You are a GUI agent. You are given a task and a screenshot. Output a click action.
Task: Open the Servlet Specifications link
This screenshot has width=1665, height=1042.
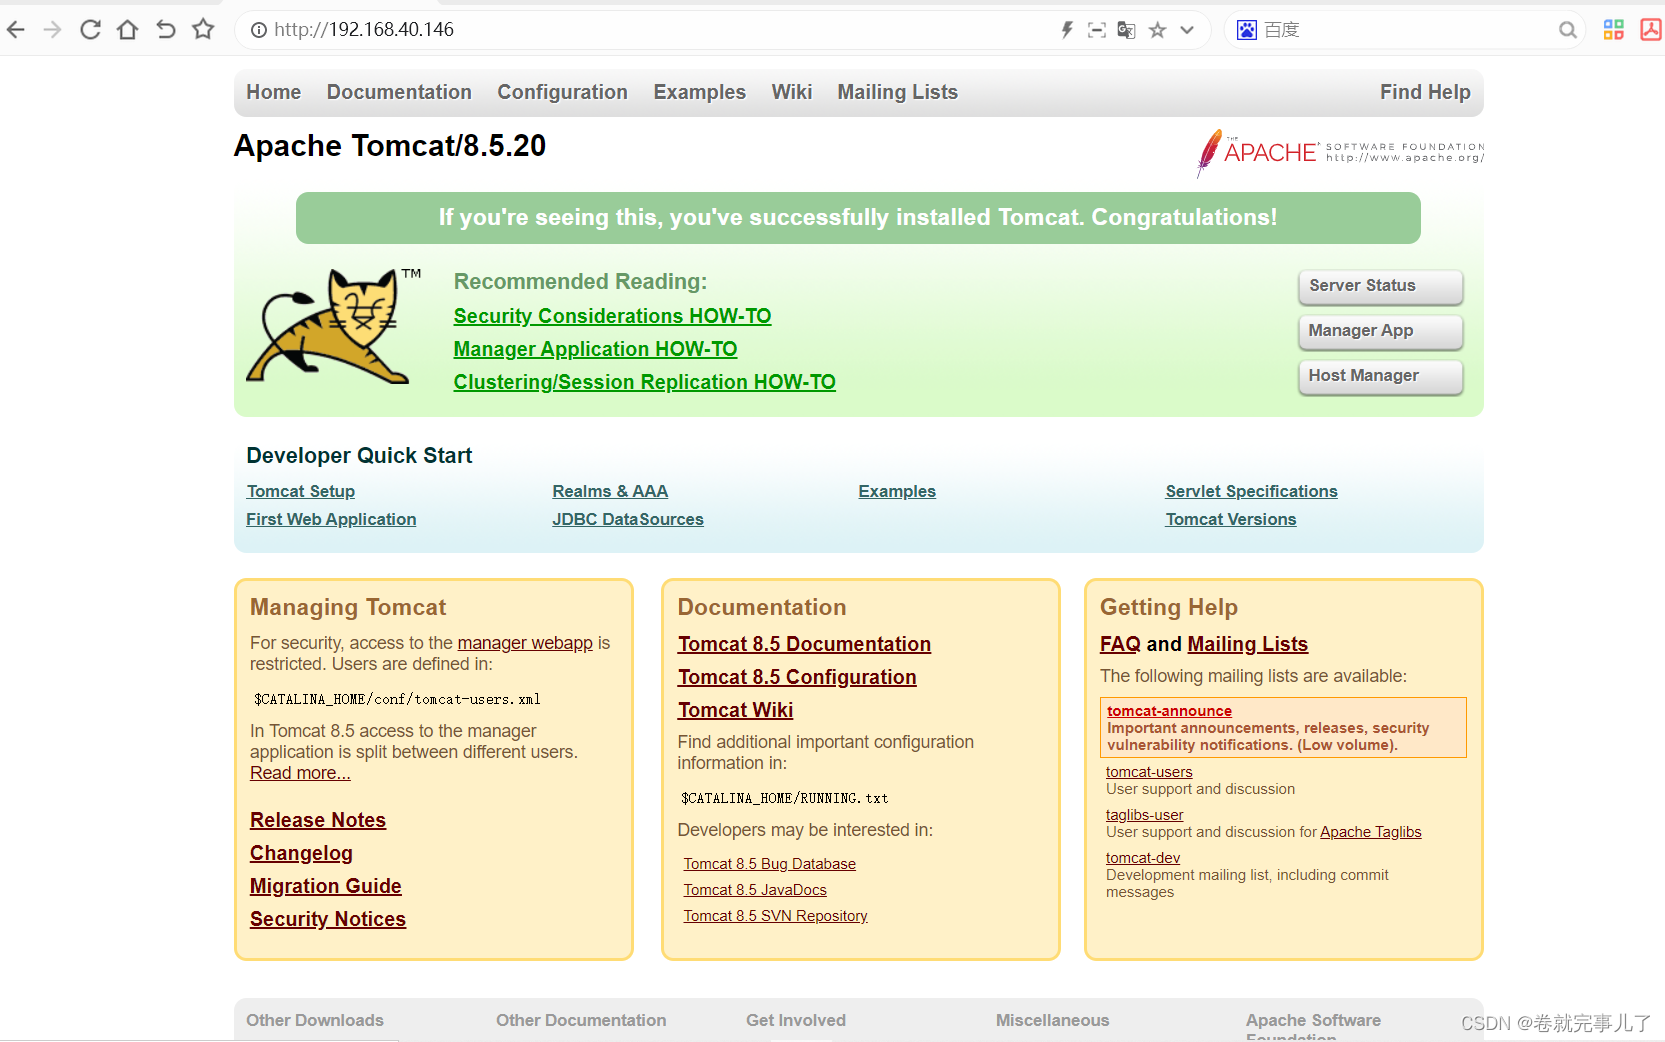[x=1251, y=491]
